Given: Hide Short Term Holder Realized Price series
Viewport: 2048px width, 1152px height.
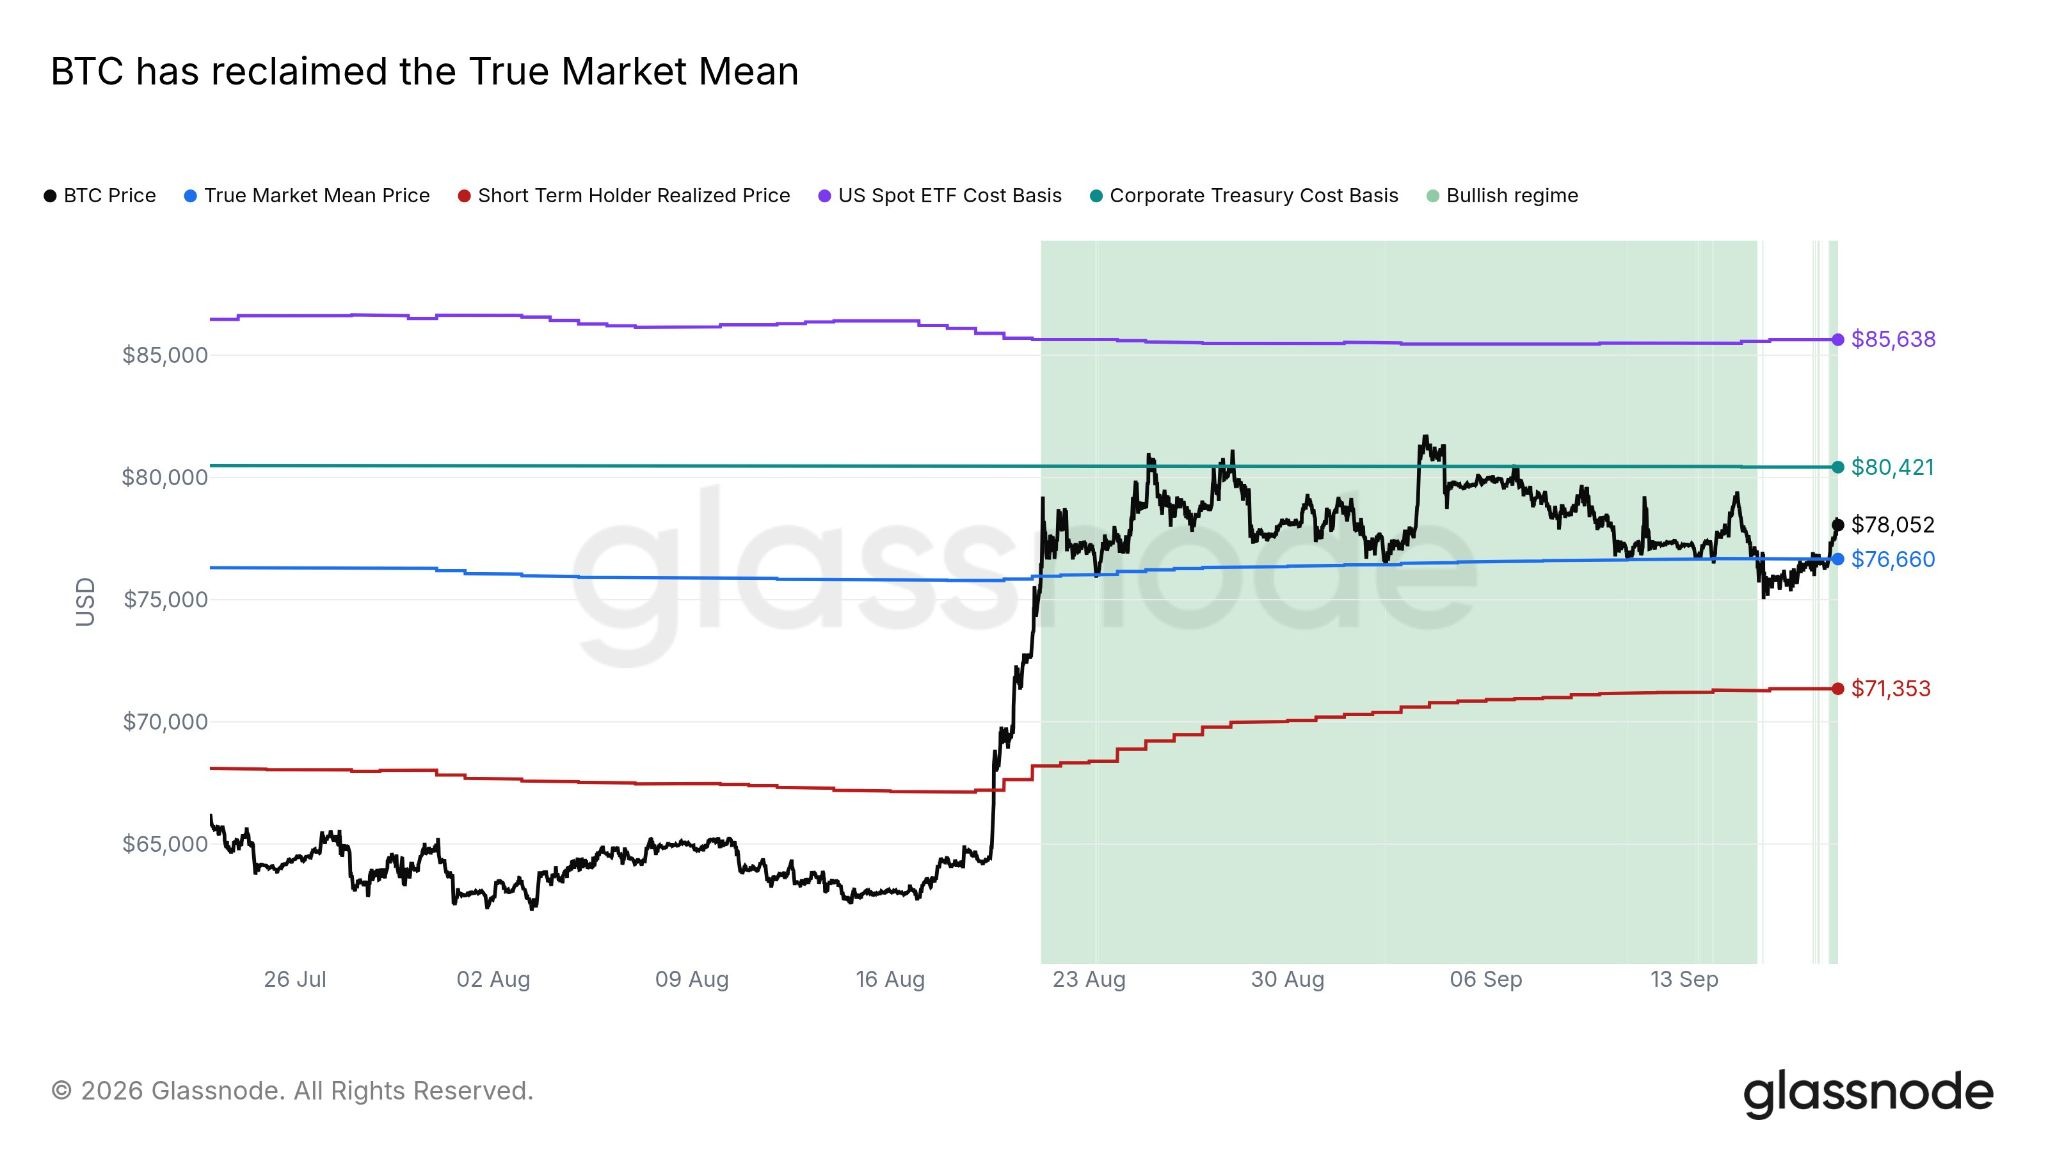Looking at the screenshot, I should point(624,195).
